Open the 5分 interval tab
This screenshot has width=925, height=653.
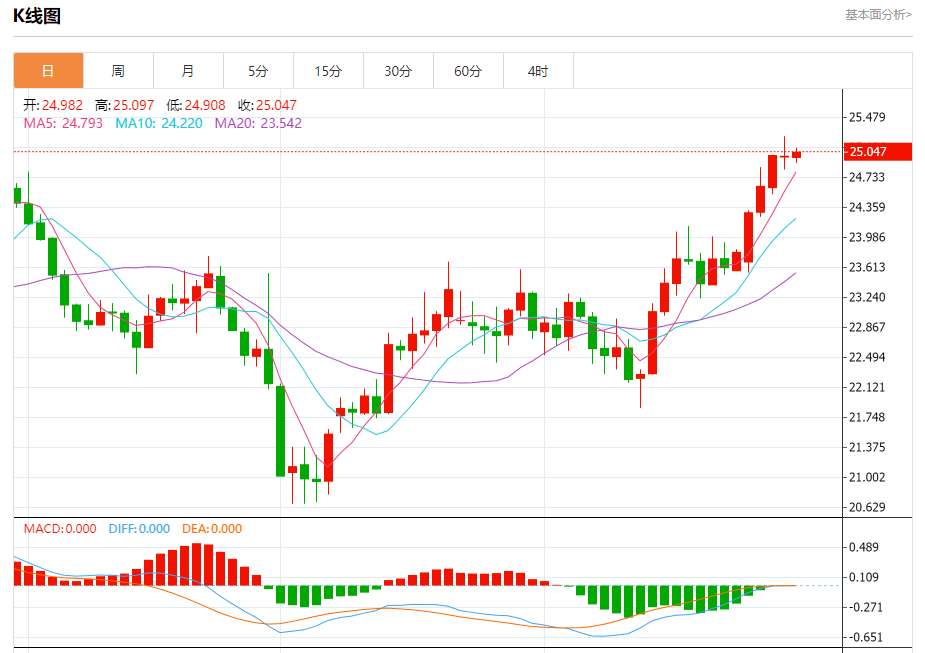tap(258, 71)
